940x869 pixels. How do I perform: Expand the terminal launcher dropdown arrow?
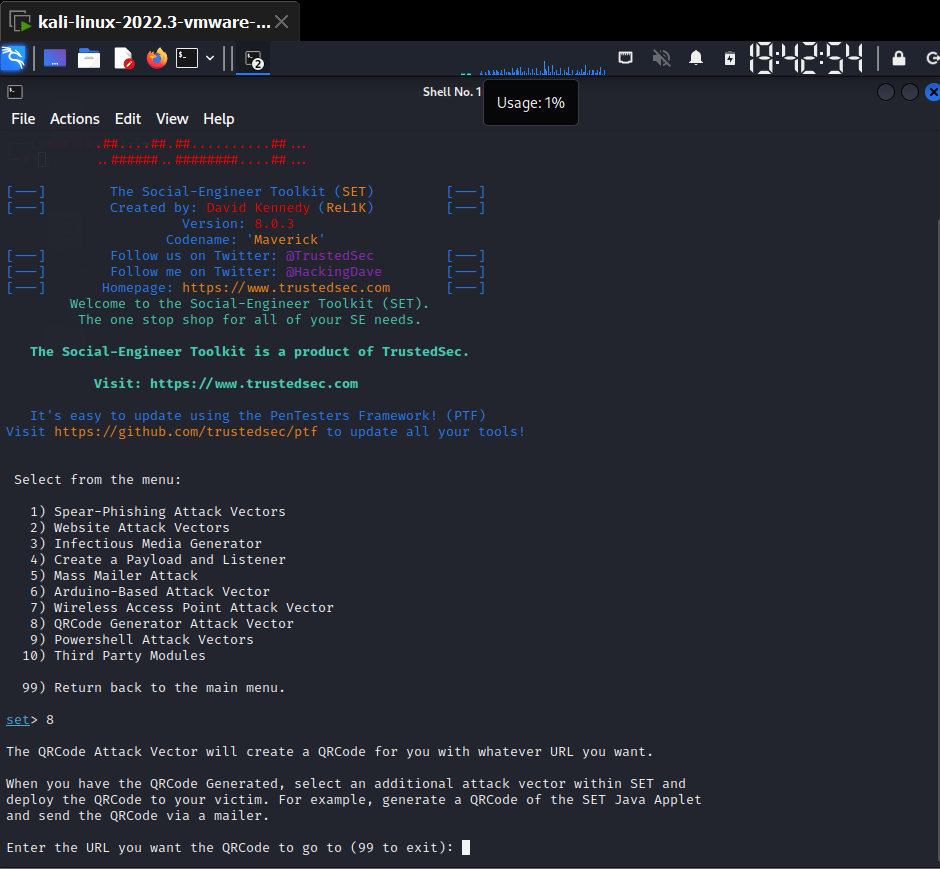[210, 59]
